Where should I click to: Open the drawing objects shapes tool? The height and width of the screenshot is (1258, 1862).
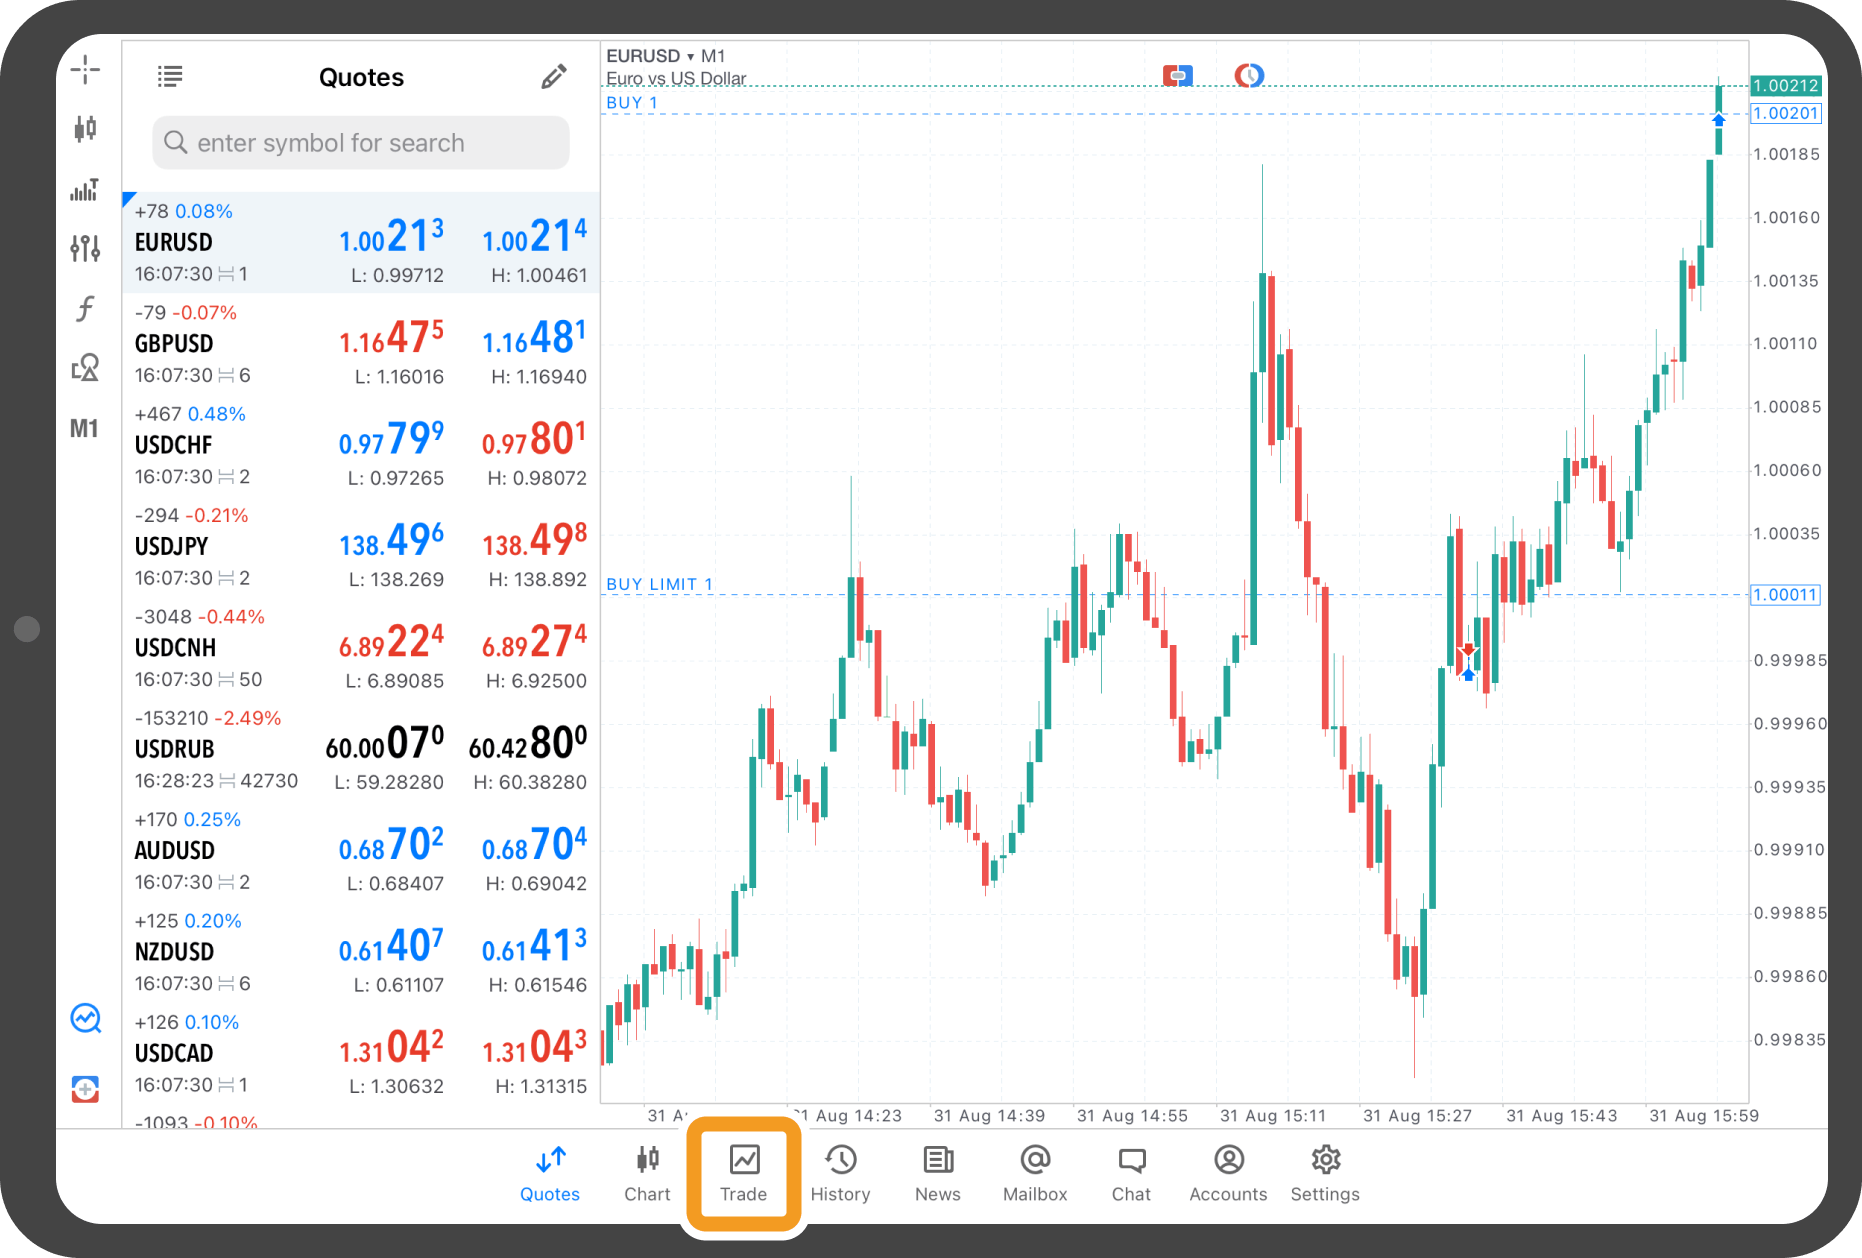point(85,368)
